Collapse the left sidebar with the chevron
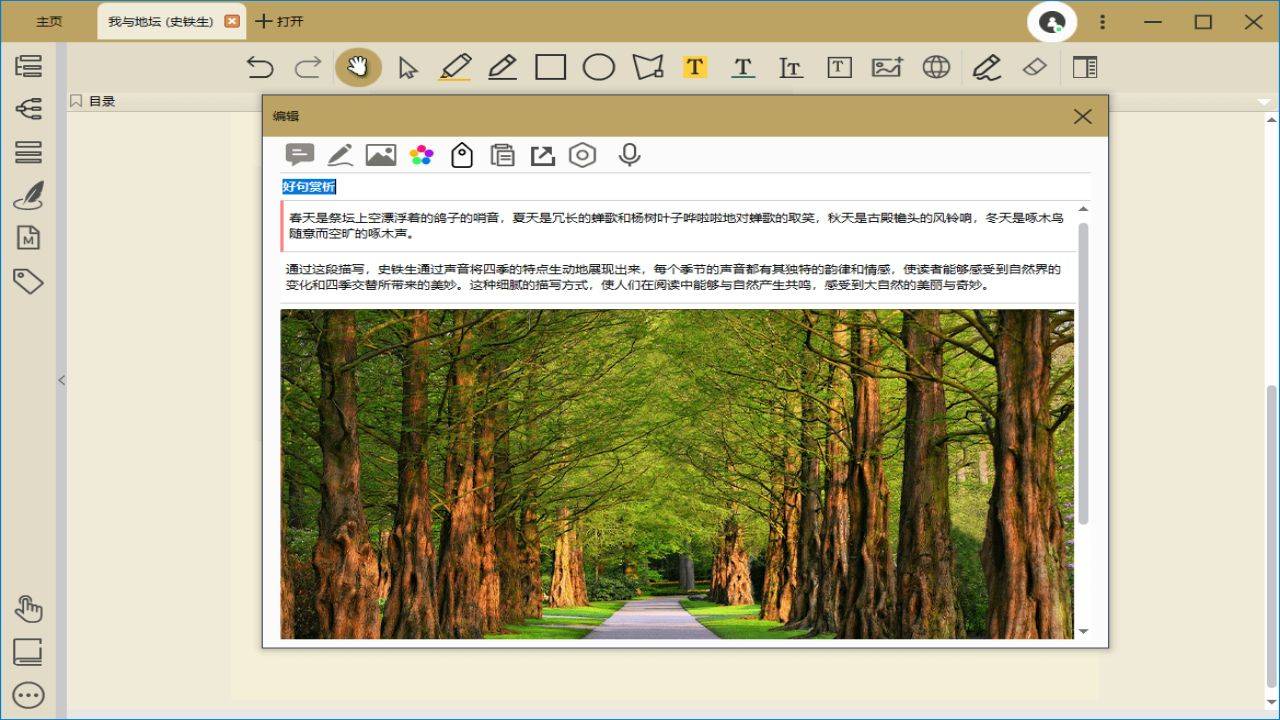This screenshot has width=1280, height=720. [x=62, y=380]
